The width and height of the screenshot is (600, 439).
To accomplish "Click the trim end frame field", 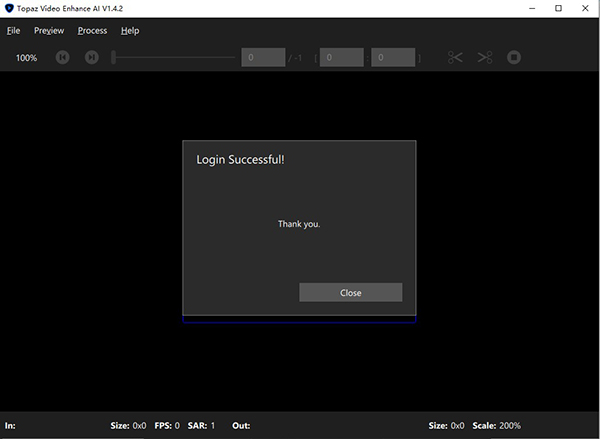I will click(x=393, y=57).
